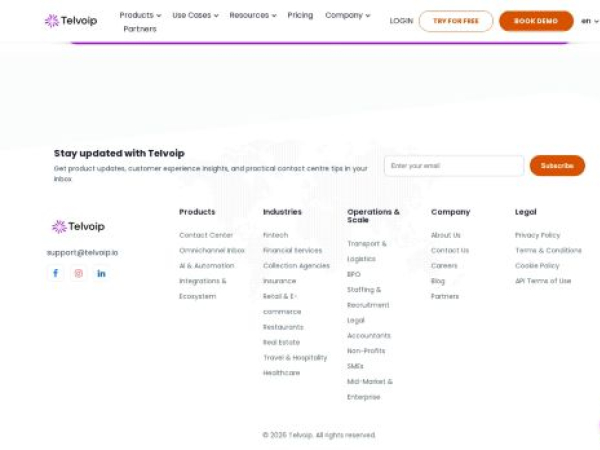The height and width of the screenshot is (450, 600).
Task: Open the Non-Profits footer link
Action: pos(366,351)
